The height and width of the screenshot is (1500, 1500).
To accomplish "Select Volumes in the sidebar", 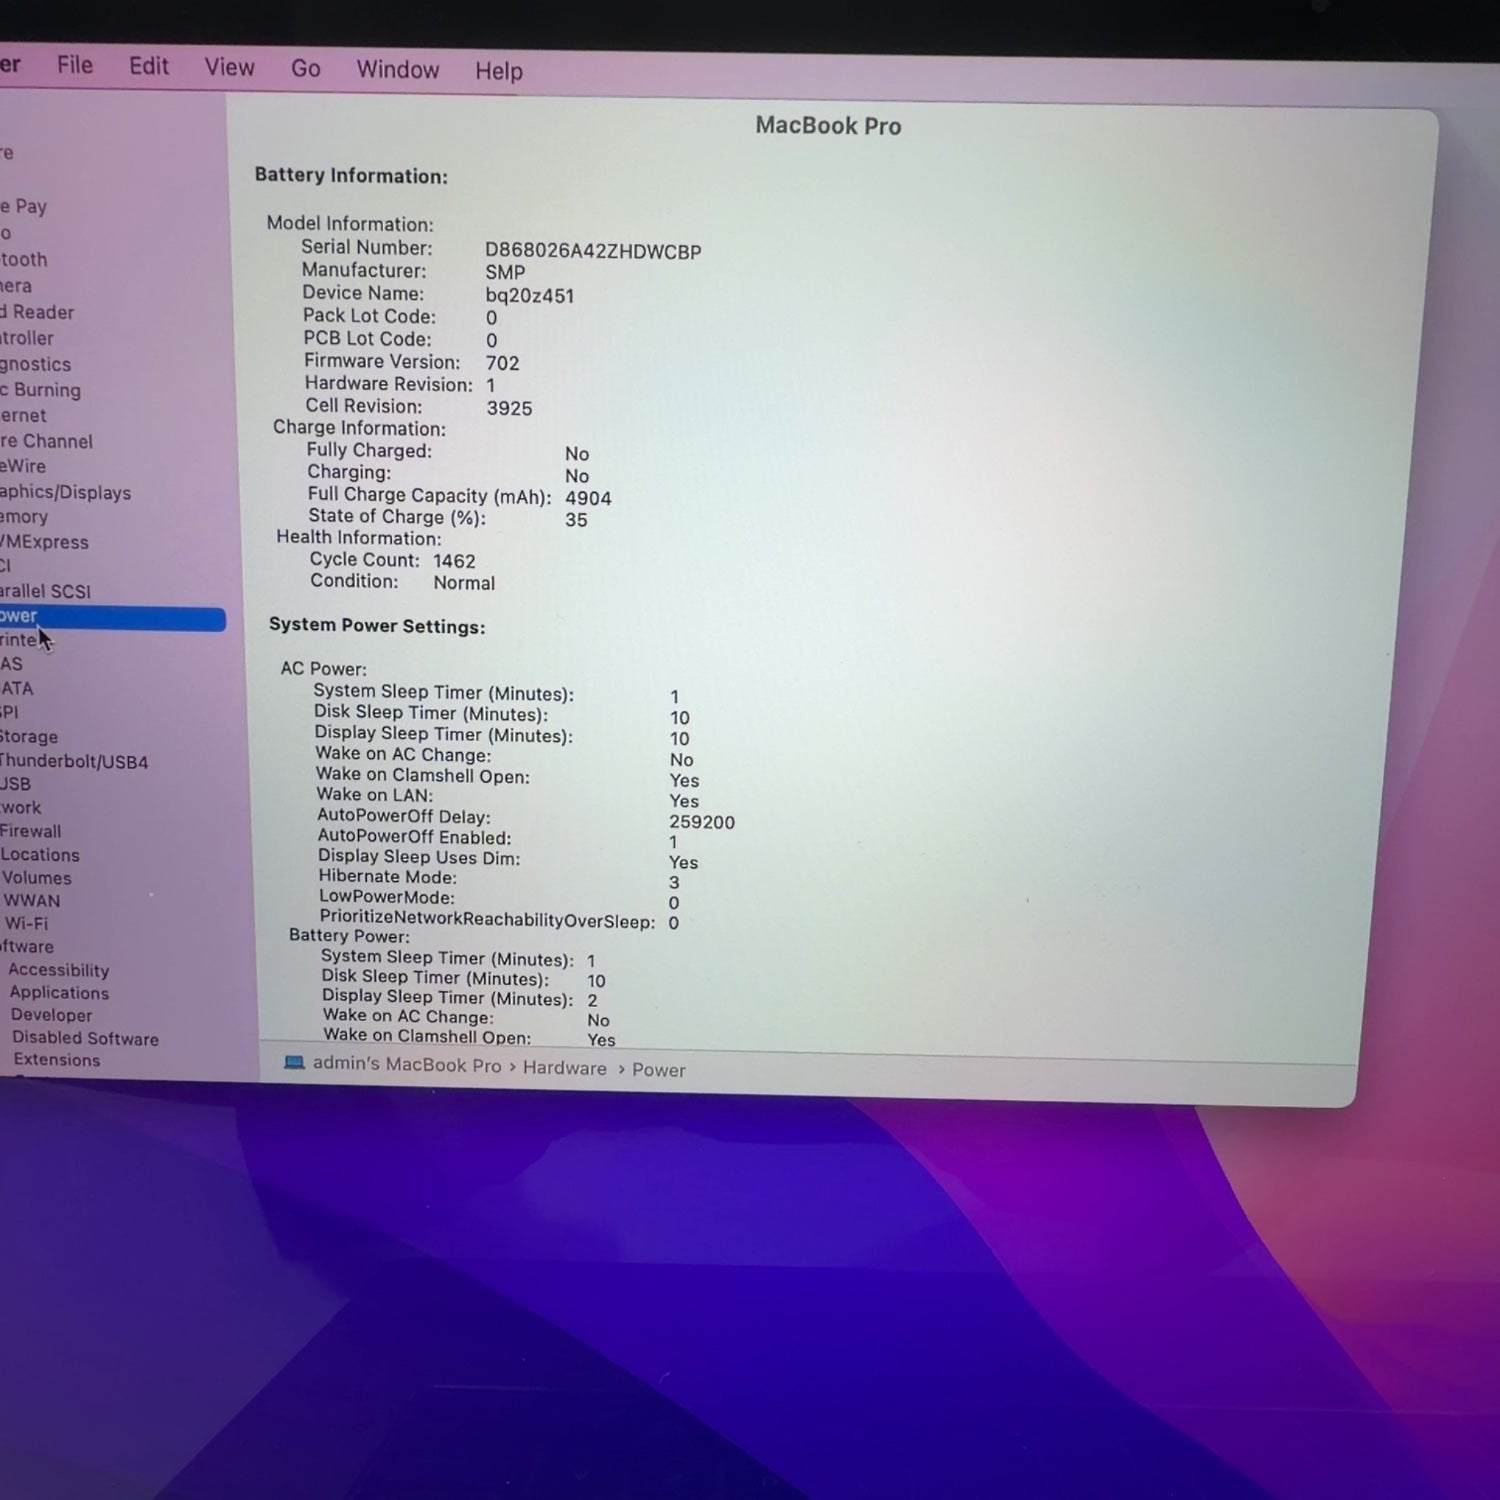I will click(36, 878).
